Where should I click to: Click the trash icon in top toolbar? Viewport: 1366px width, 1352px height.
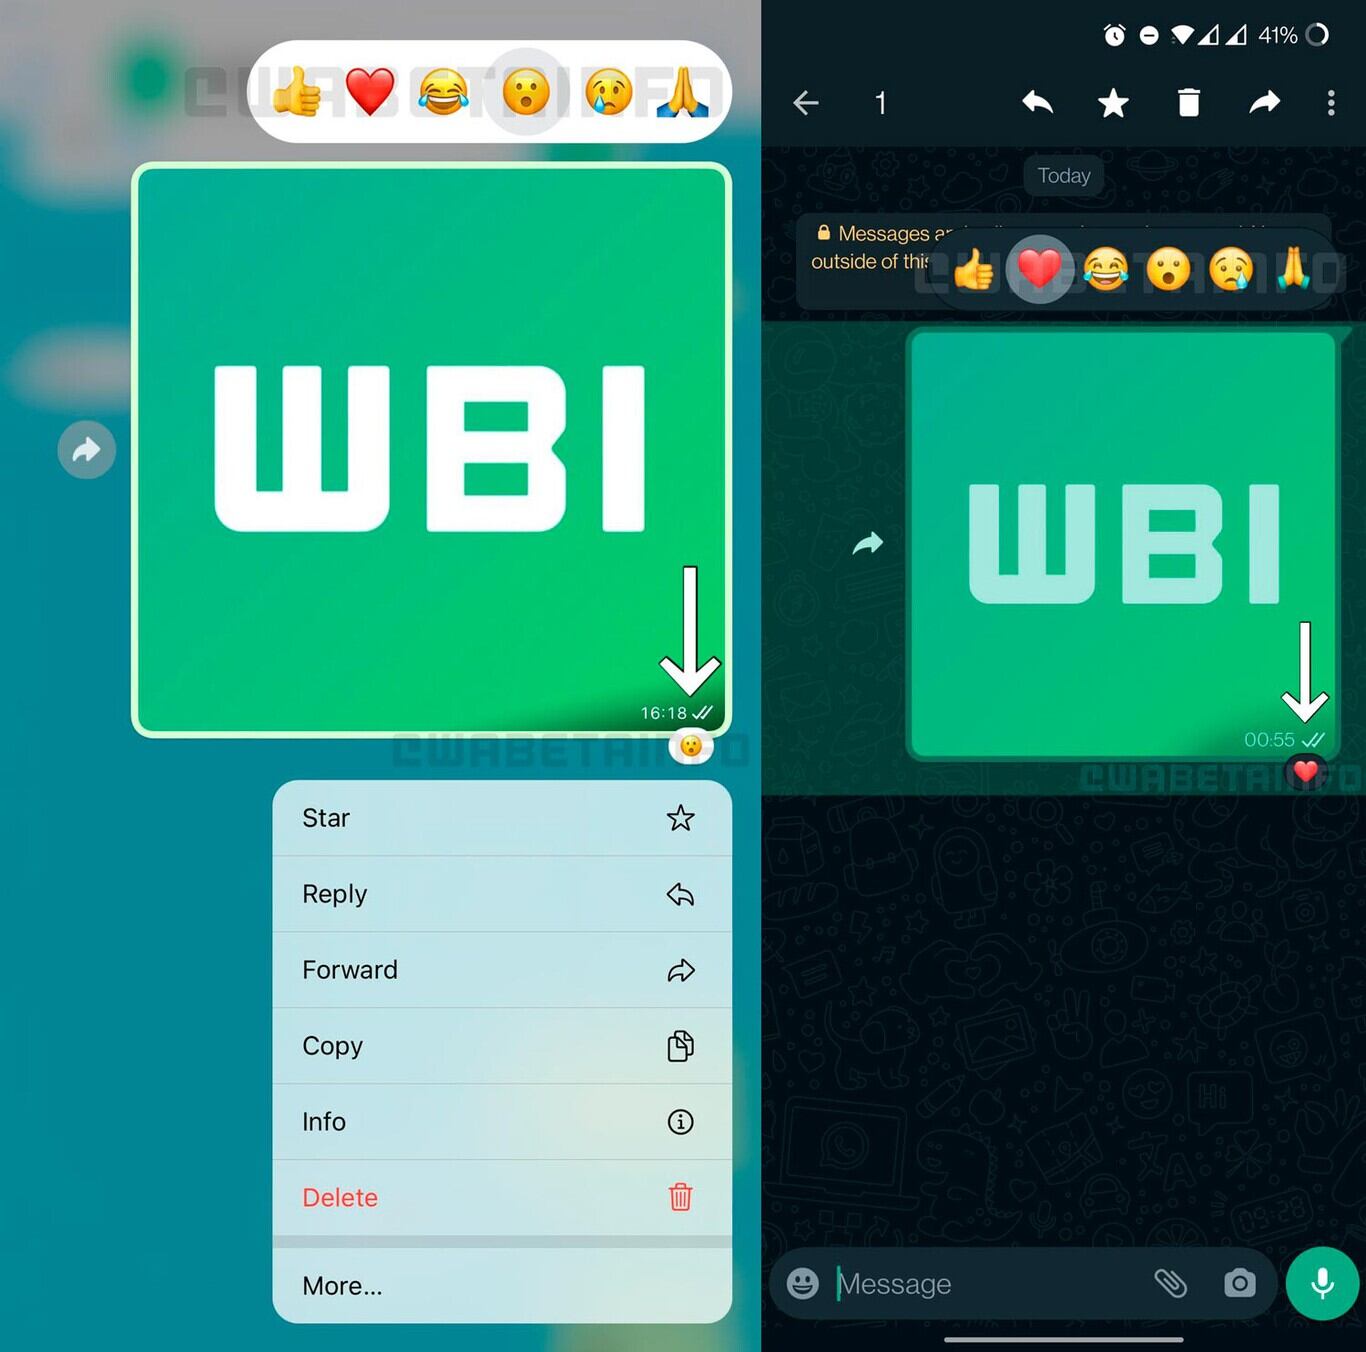[1188, 103]
